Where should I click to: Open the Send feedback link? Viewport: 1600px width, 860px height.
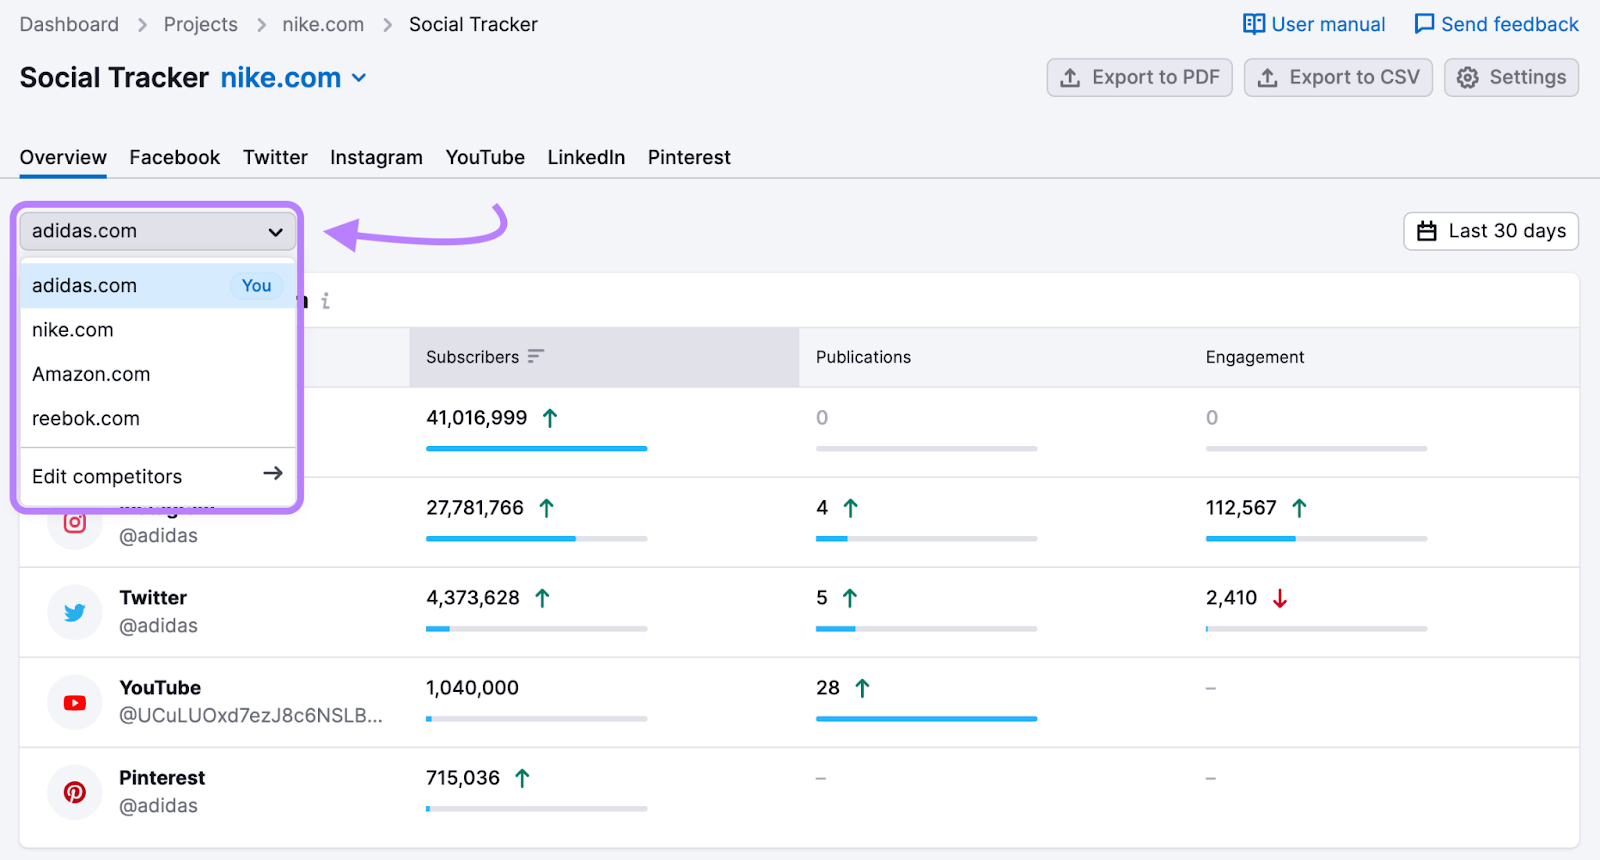[1496, 24]
